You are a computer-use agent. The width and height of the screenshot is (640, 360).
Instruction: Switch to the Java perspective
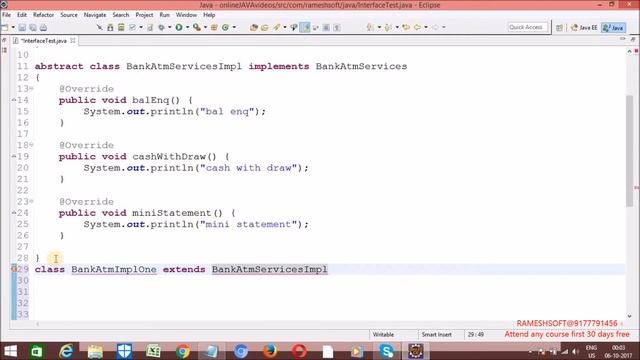click(613, 27)
